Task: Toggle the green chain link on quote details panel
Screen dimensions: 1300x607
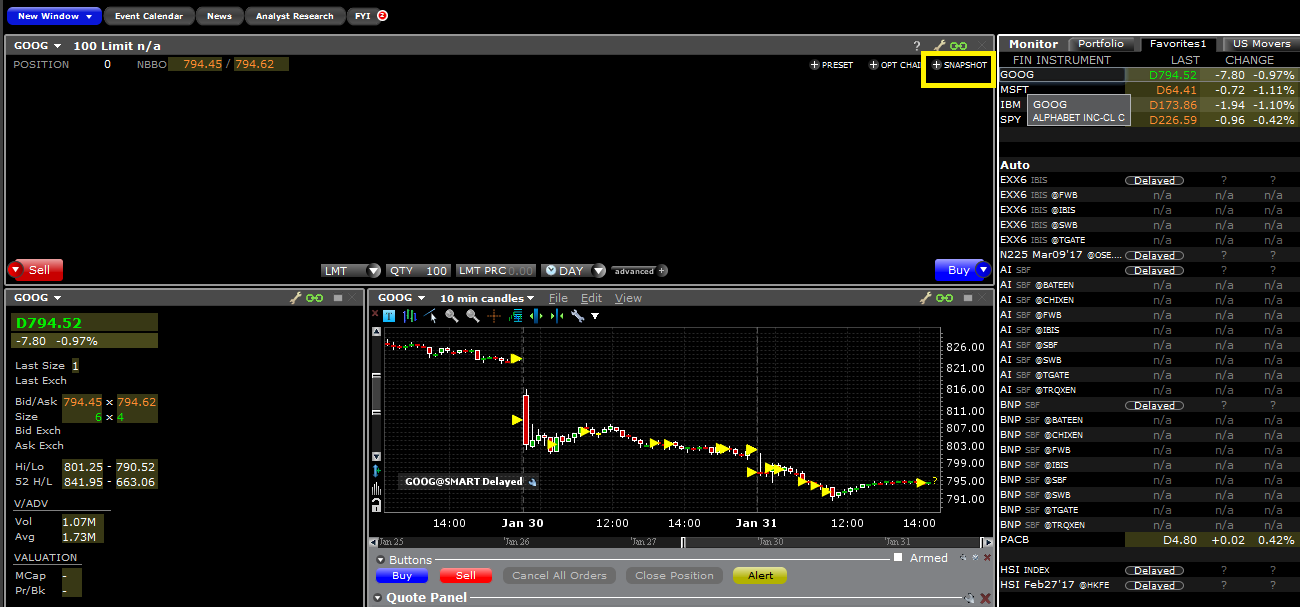Action: (x=315, y=298)
